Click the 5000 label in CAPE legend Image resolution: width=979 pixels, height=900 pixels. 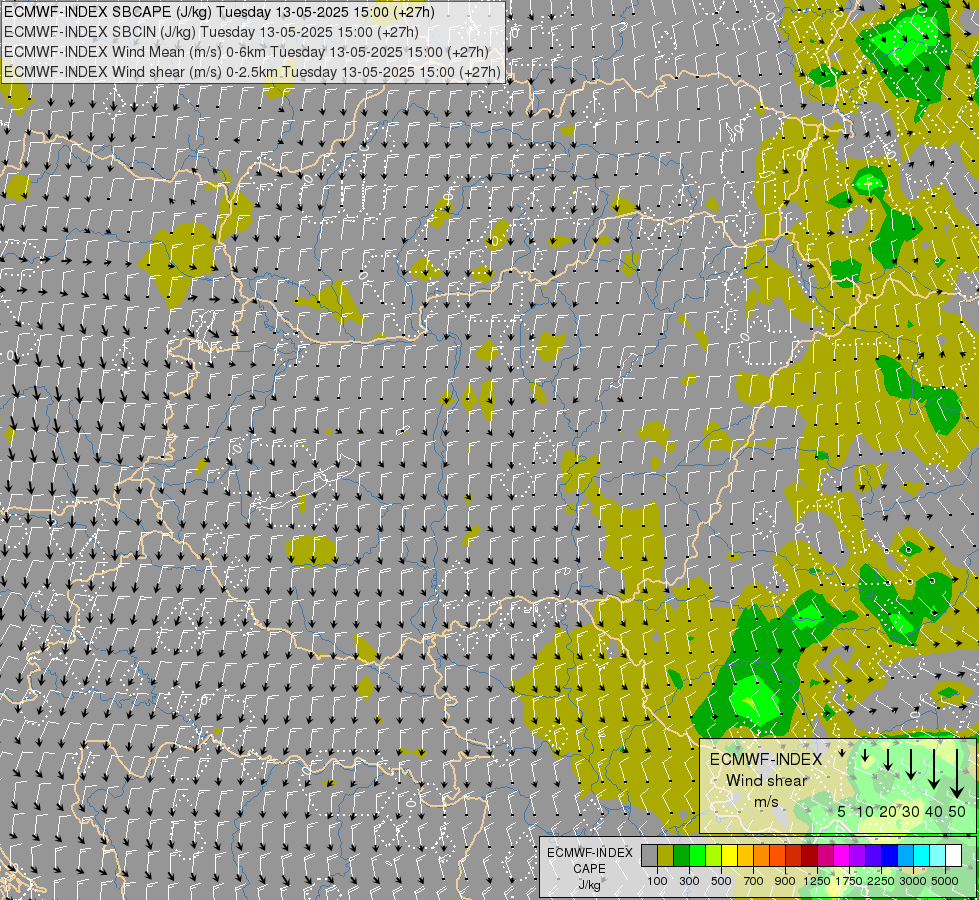click(945, 881)
